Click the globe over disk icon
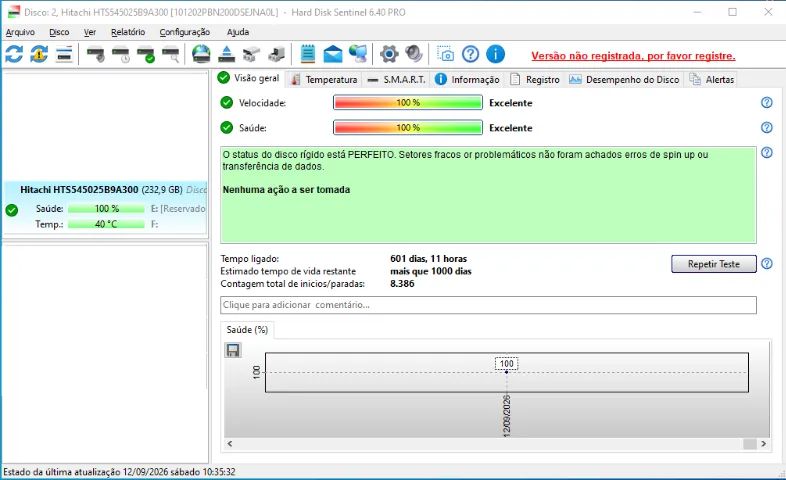The height and width of the screenshot is (480, 786). [201, 54]
